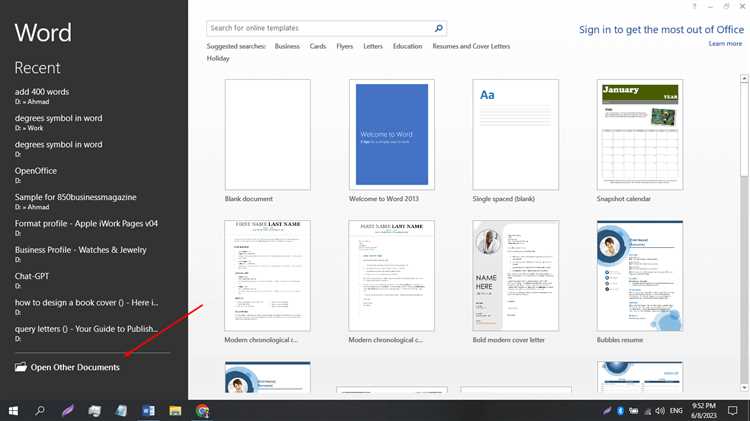Click the Resumes and Cover Letters suggested search

tap(471, 46)
